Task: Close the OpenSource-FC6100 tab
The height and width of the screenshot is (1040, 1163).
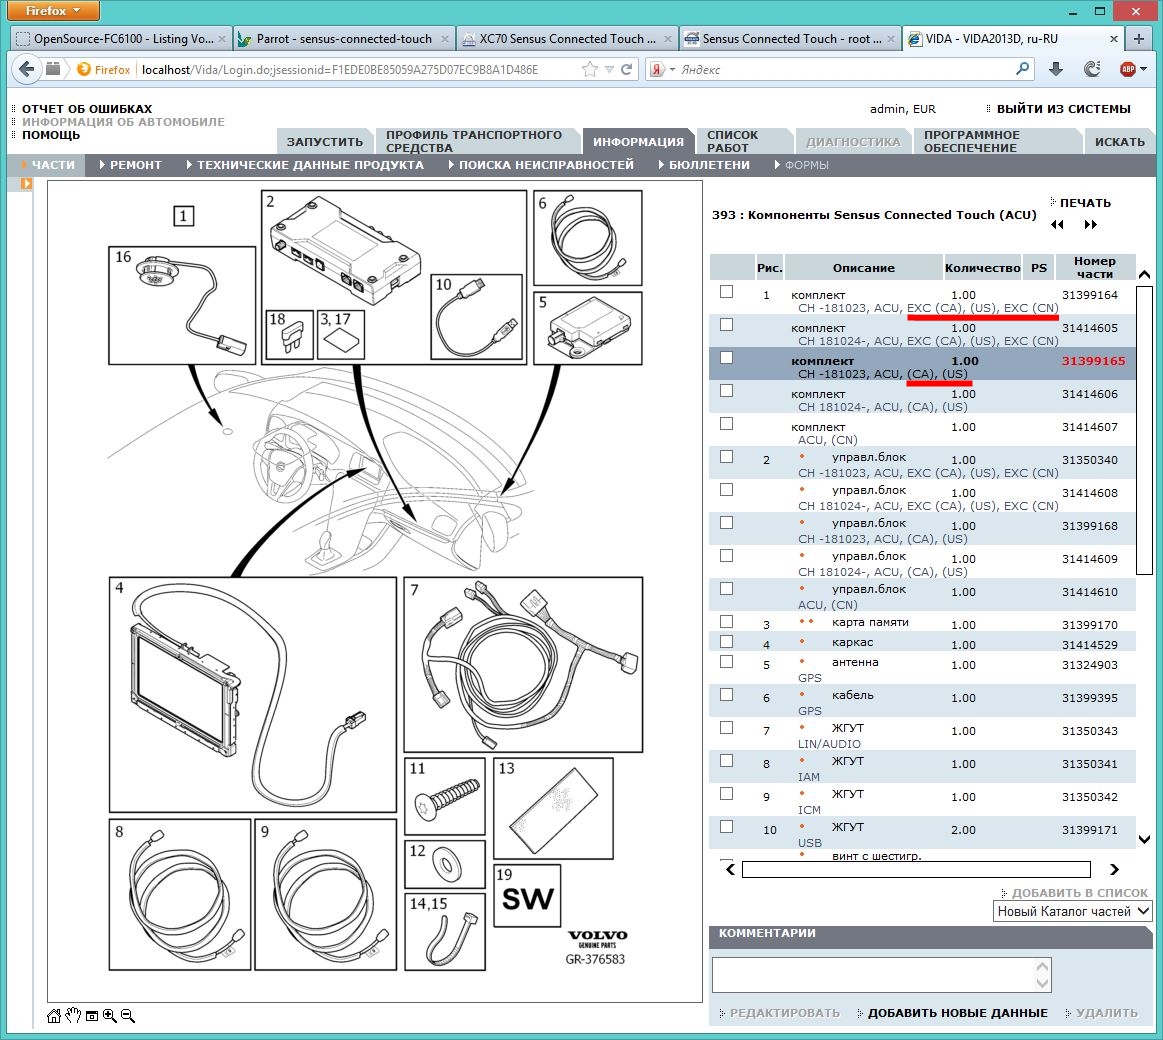Action: click(222, 39)
